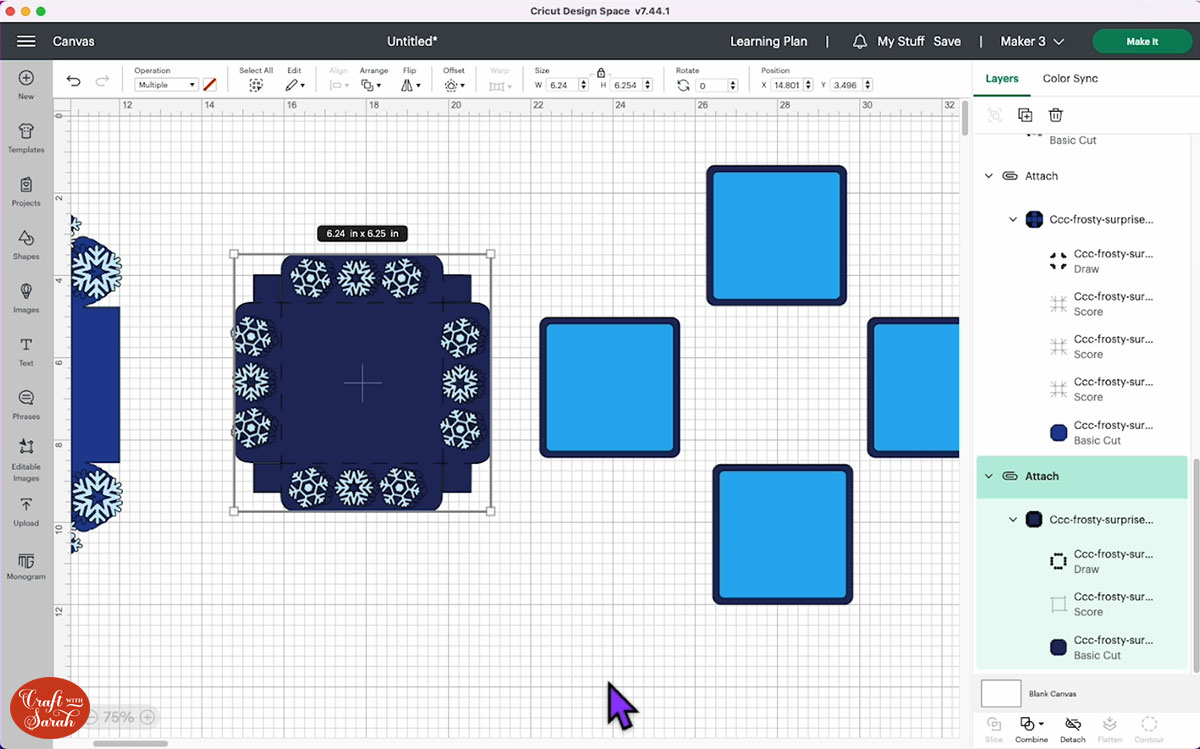
Task: Click the Slice tool
Action: 994,729
